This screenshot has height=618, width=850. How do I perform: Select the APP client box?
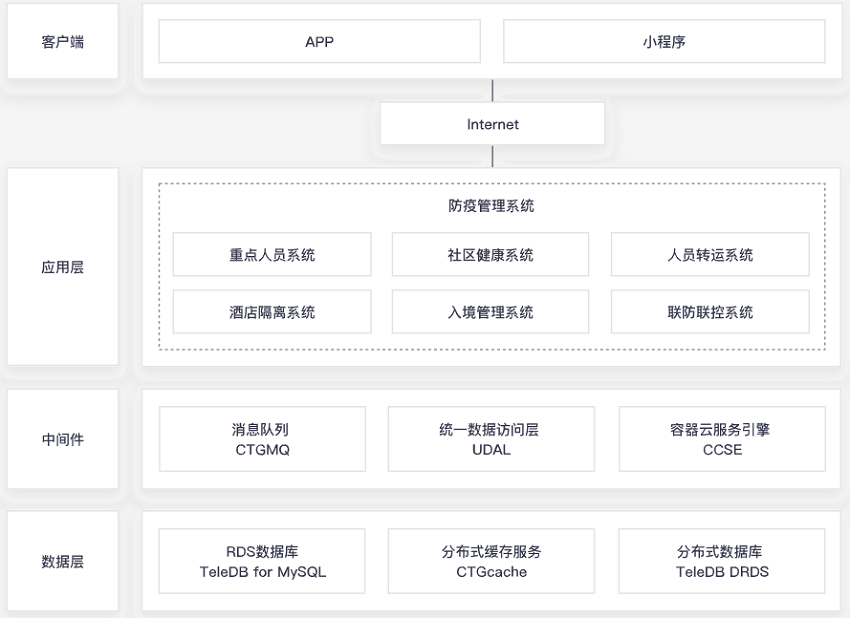point(319,41)
